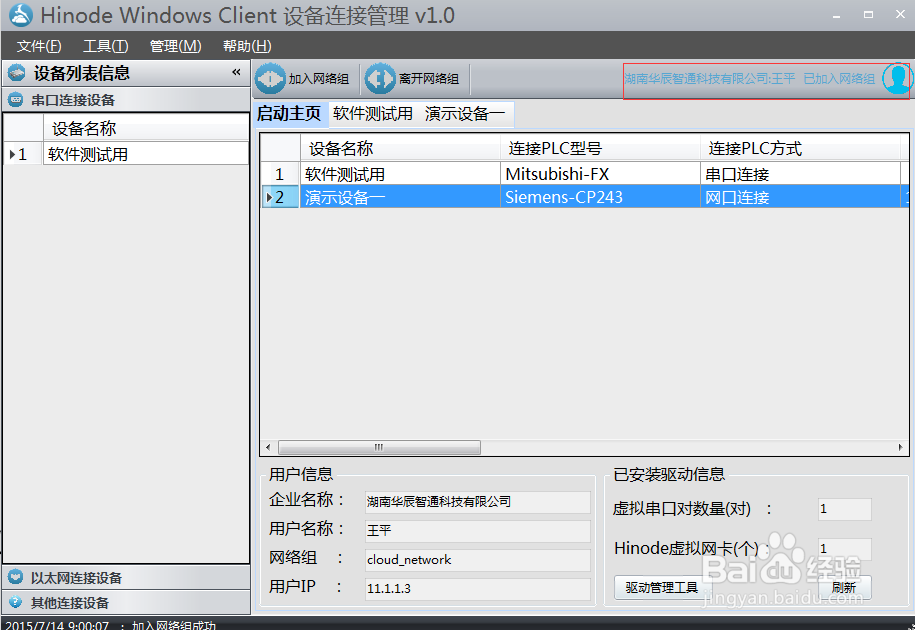Click row selector 2 in main table
This screenshot has width=915, height=630.
(280, 197)
